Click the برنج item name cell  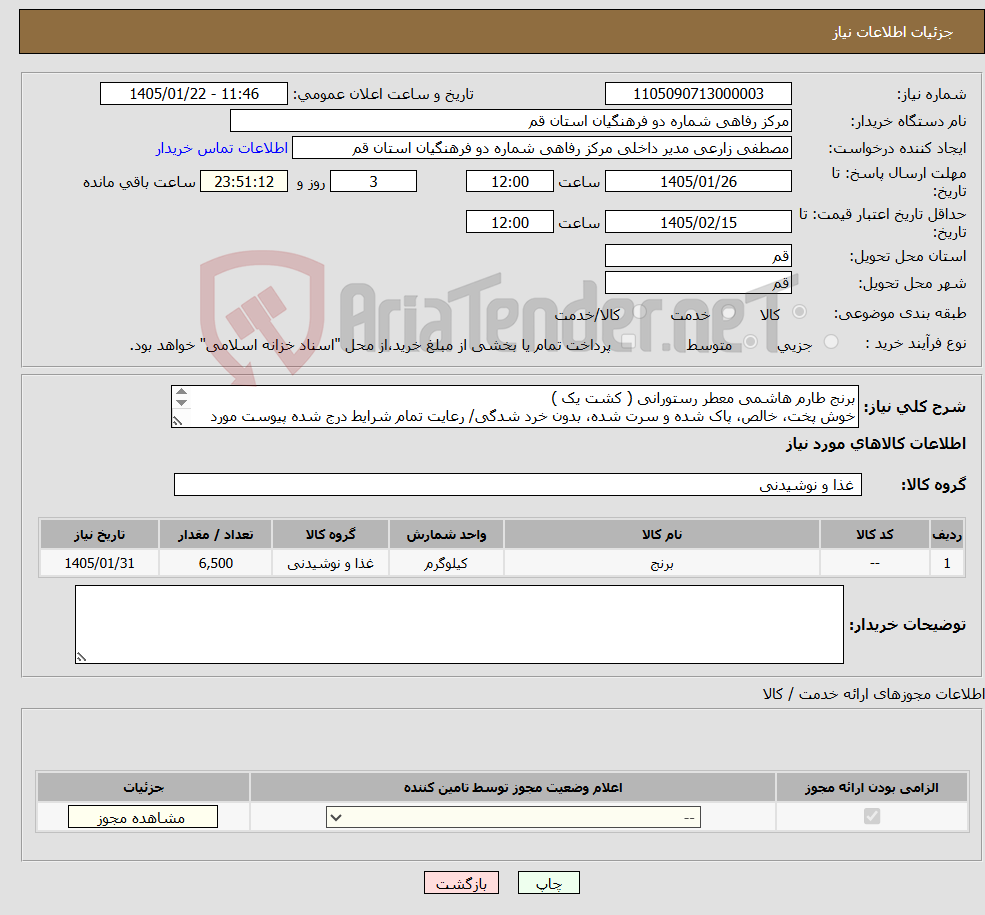click(661, 563)
